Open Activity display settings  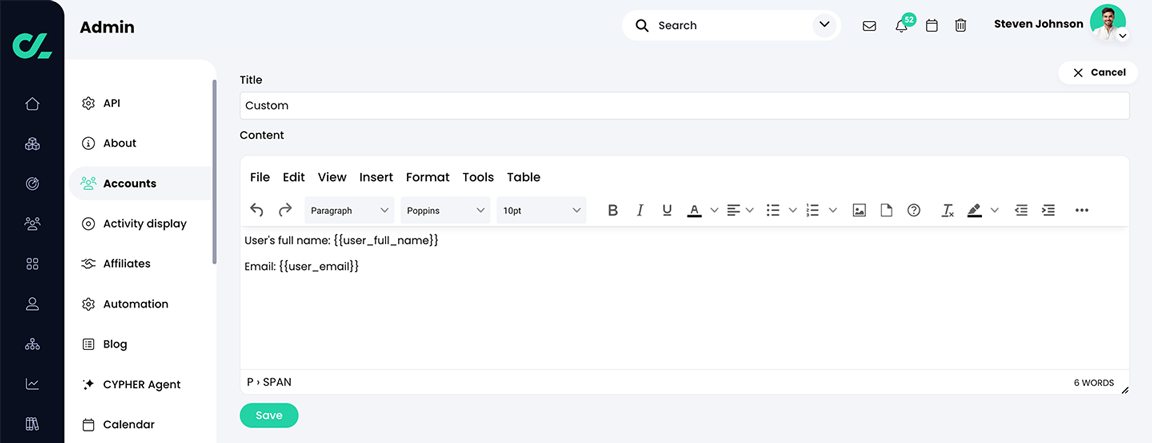point(140,223)
